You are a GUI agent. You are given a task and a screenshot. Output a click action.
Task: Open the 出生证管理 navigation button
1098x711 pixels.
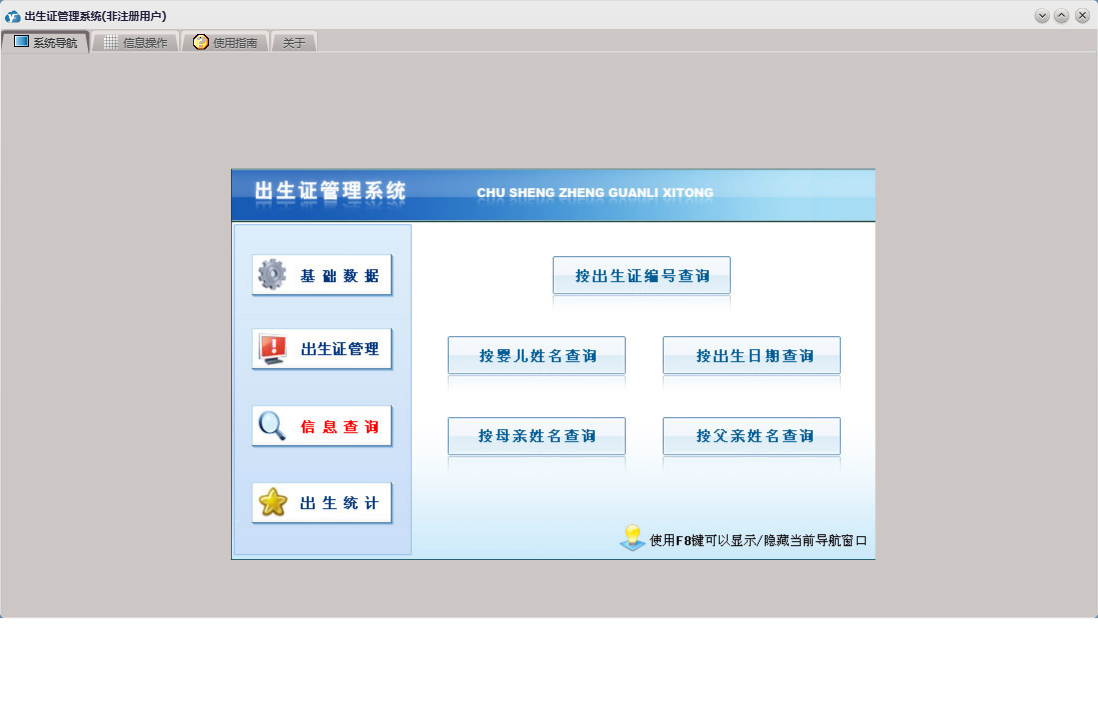click(321, 349)
